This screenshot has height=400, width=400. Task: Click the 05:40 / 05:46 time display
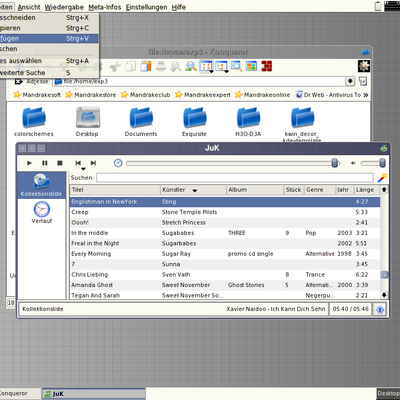pyautogui.click(x=351, y=309)
